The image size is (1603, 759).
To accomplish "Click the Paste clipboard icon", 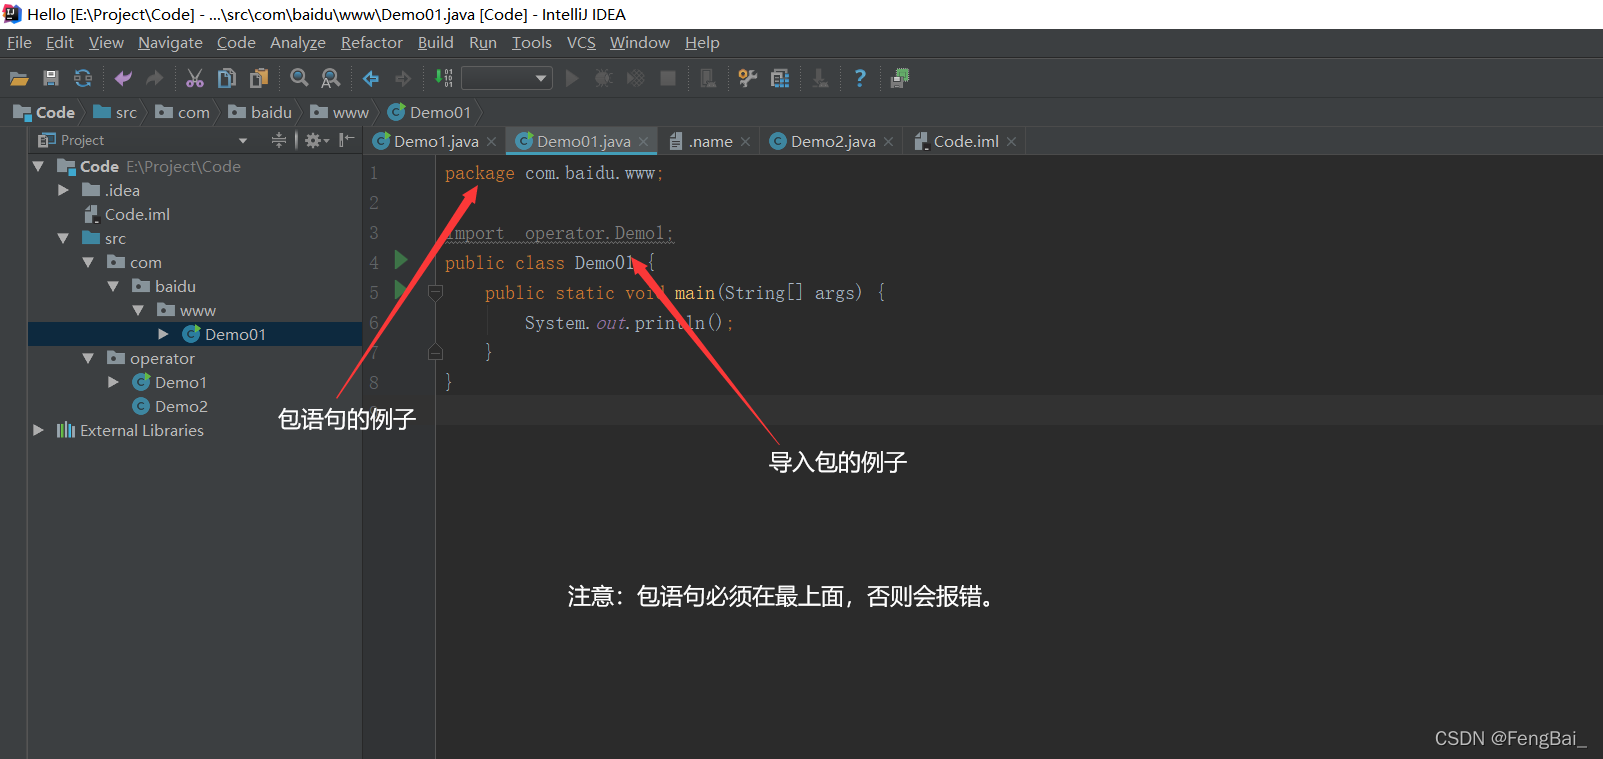I will click(259, 78).
